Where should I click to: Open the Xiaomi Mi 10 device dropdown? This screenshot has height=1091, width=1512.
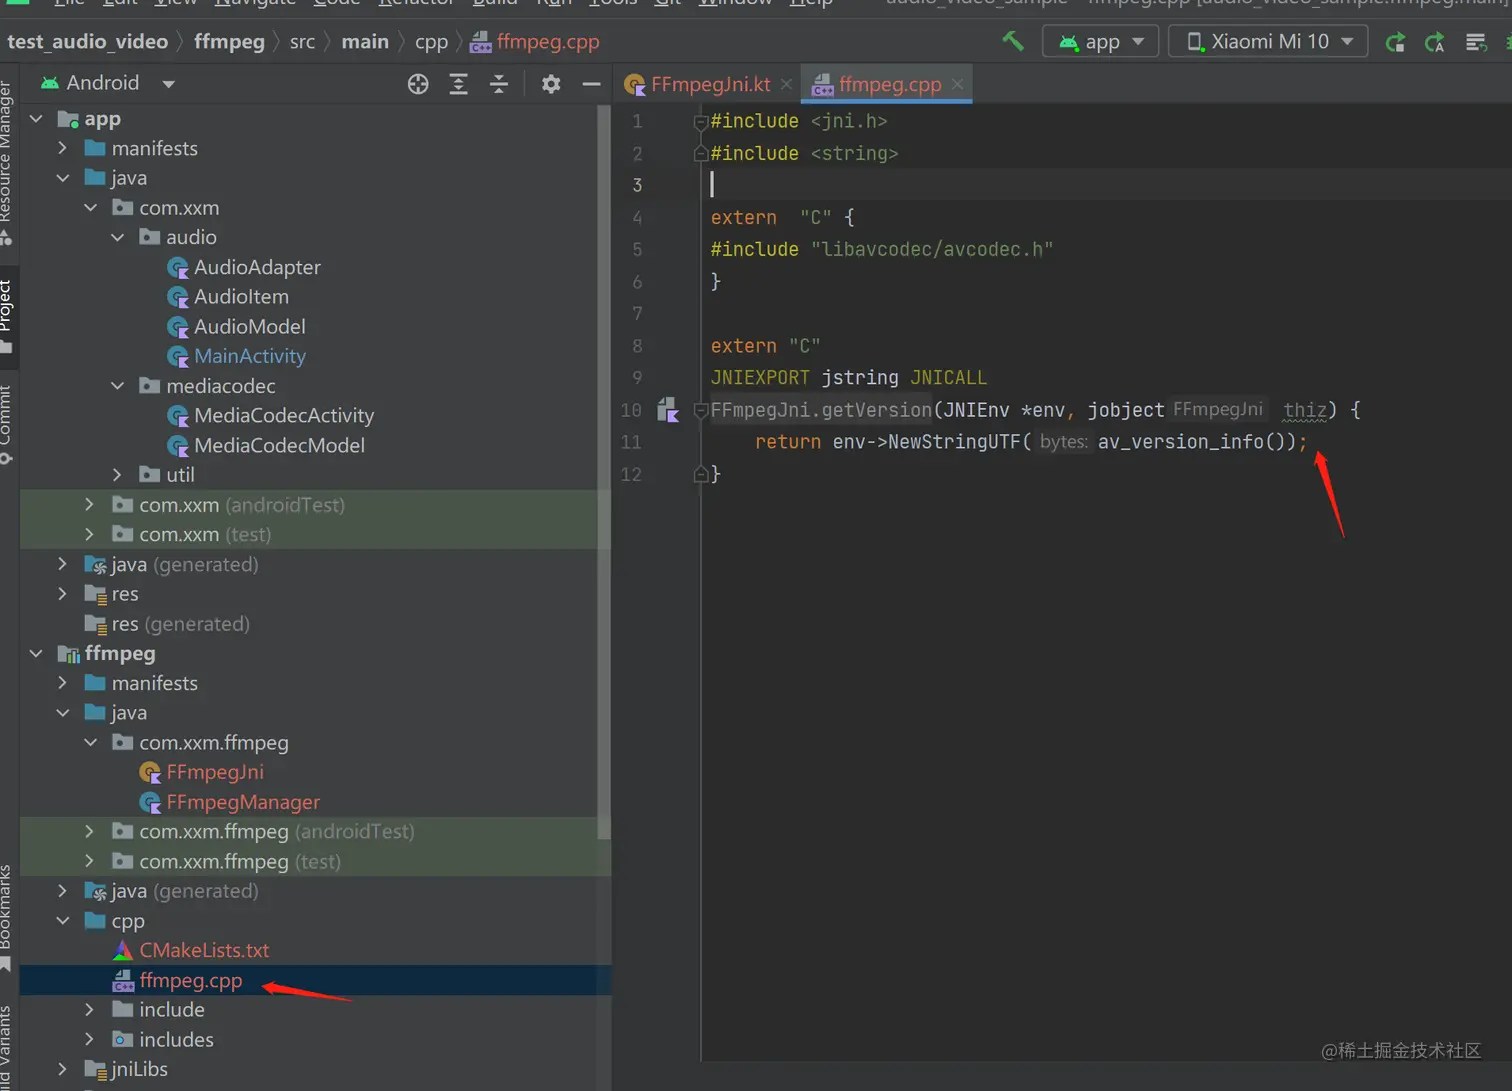tap(1268, 42)
